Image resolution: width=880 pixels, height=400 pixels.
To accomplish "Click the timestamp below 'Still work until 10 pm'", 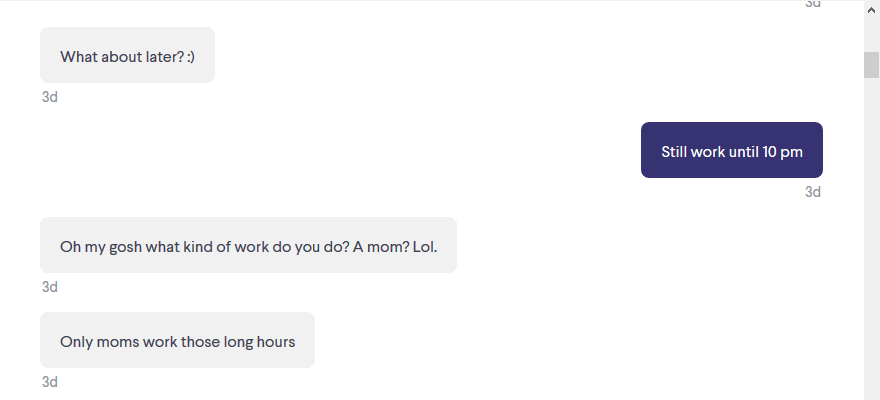I will pyautogui.click(x=813, y=192).
